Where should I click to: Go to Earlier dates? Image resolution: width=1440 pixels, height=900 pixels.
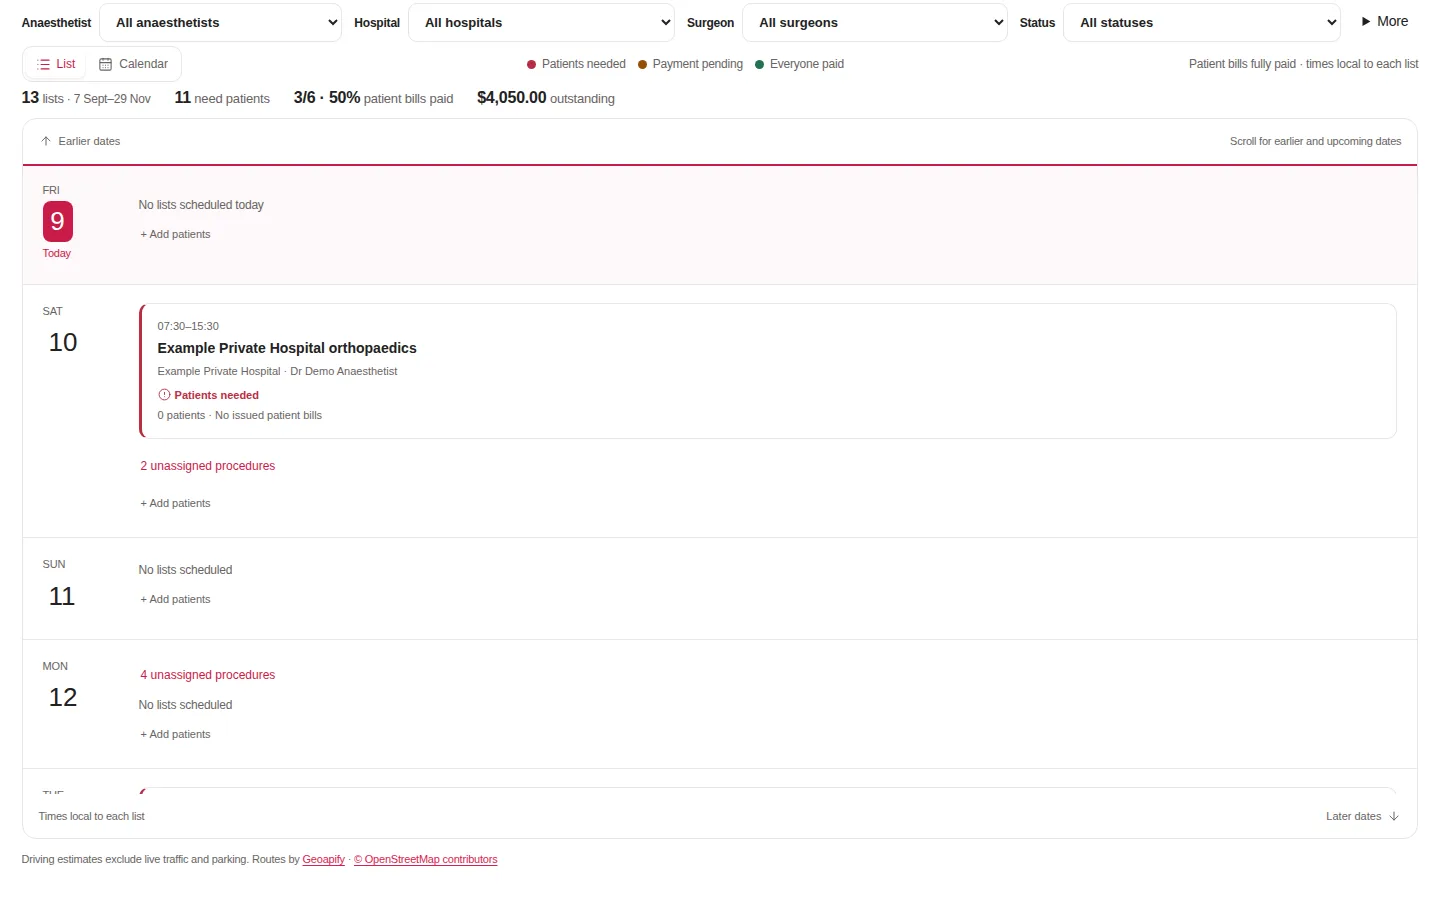tap(80, 141)
